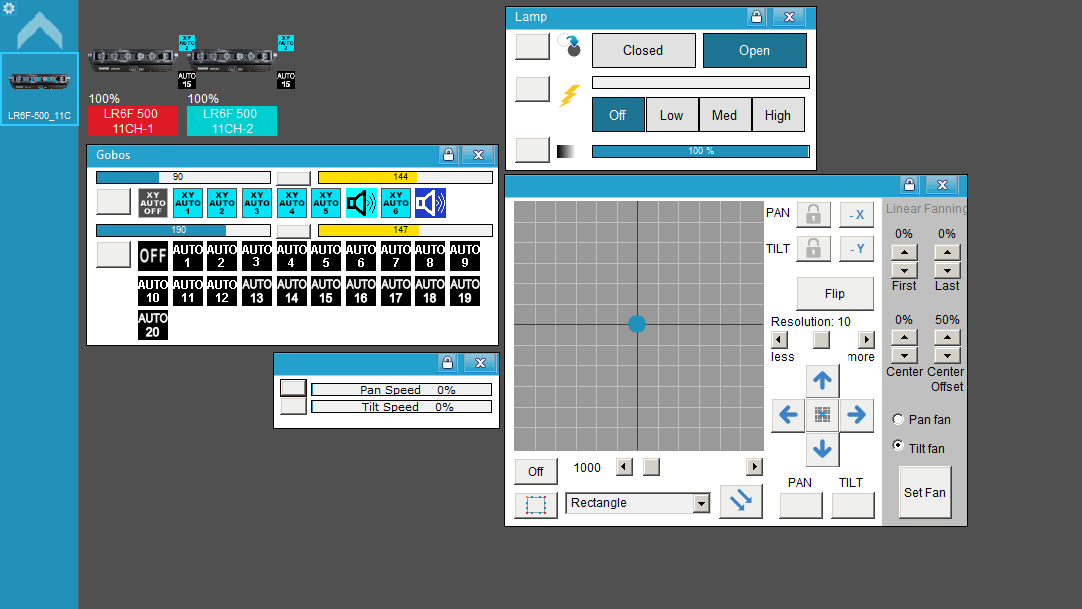The image size is (1082, 609).
Task: Select the AUTO 13 gobo
Action: pyautogui.click(x=257, y=291)
